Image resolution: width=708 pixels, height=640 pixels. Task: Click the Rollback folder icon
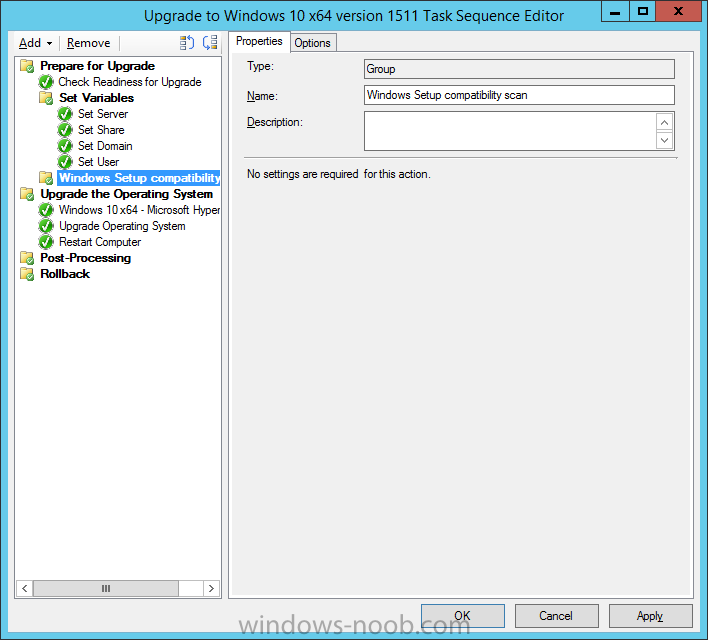tap(27, 274)
